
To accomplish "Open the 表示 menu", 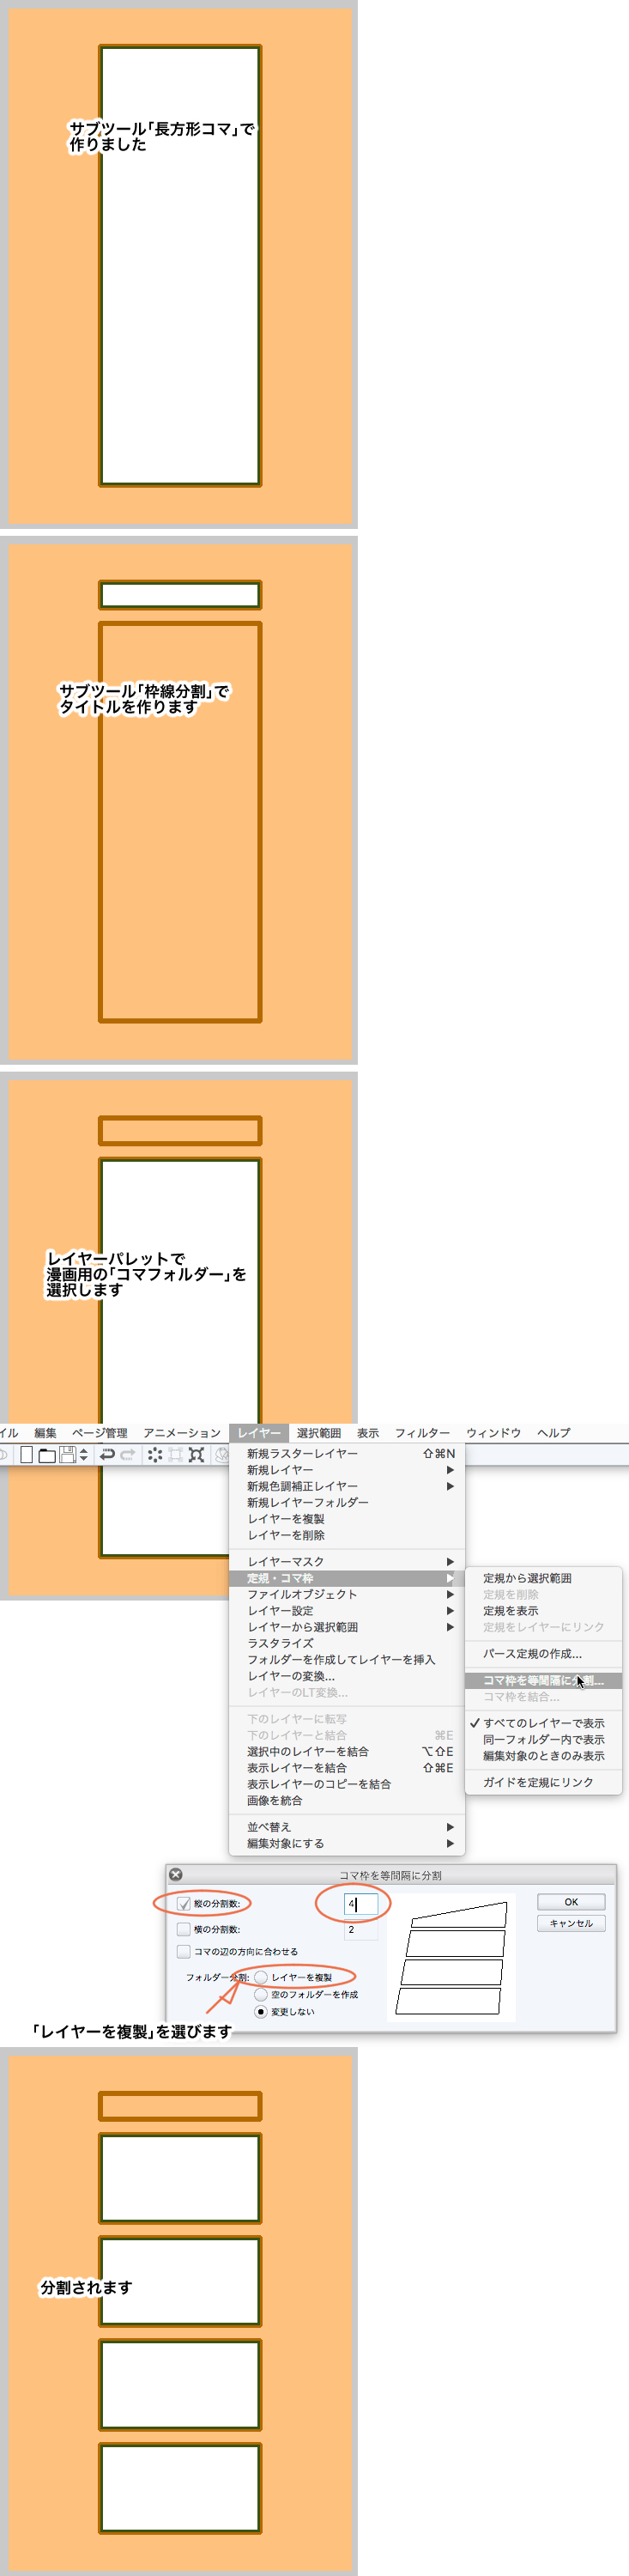I will [368, 1433].
